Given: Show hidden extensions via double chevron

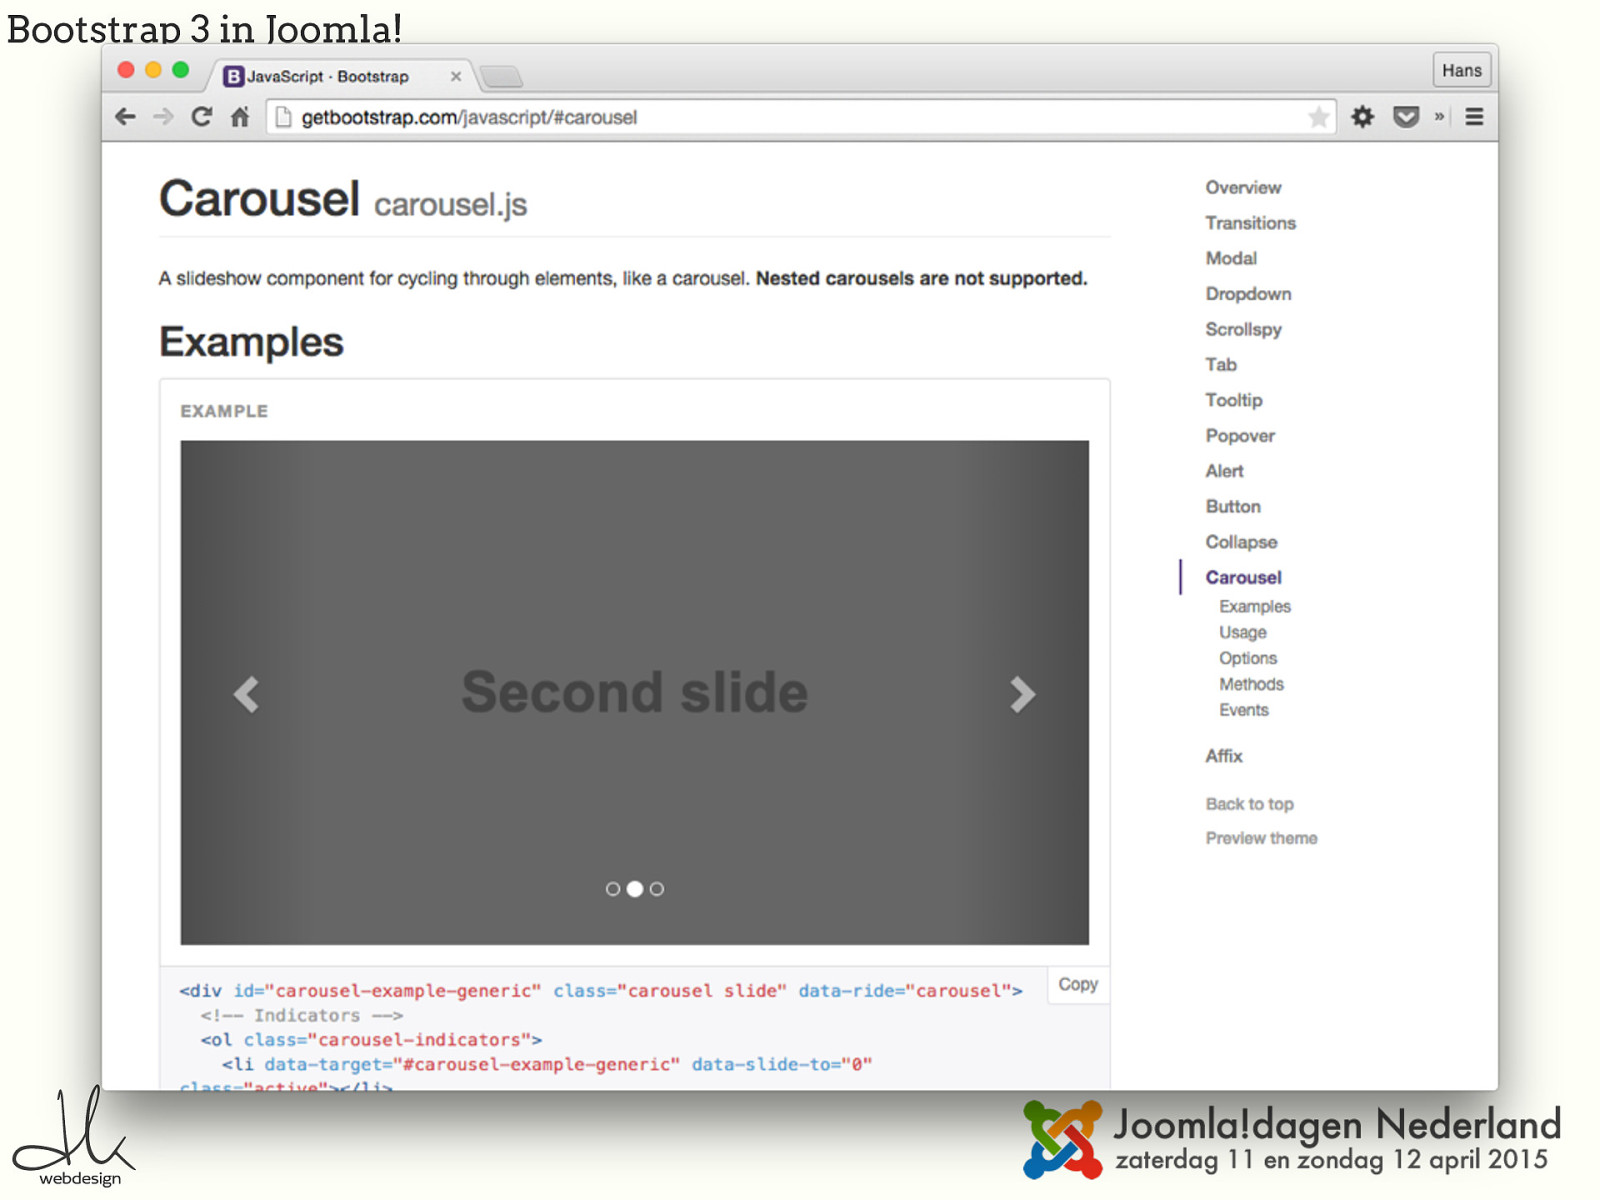Looking at the screenshot, I should (1439, 117).
